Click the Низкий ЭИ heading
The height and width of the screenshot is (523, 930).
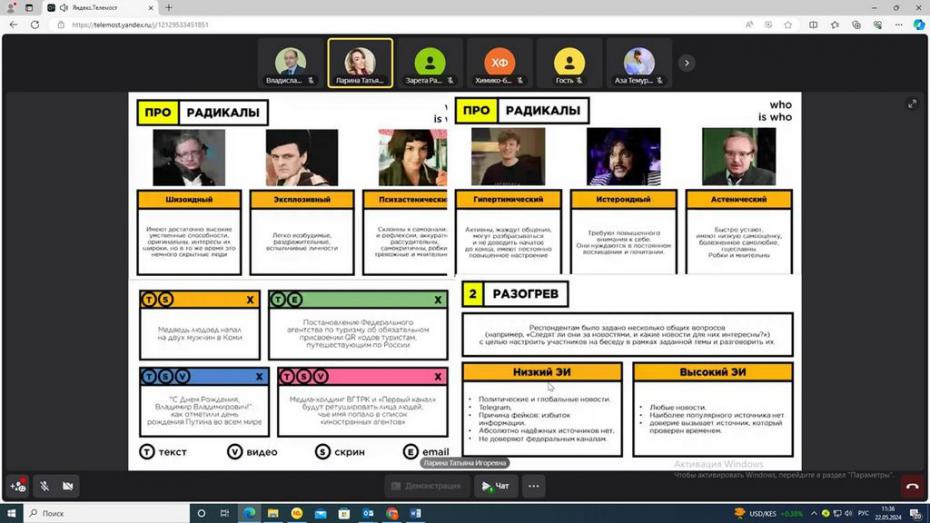(542, 372)
